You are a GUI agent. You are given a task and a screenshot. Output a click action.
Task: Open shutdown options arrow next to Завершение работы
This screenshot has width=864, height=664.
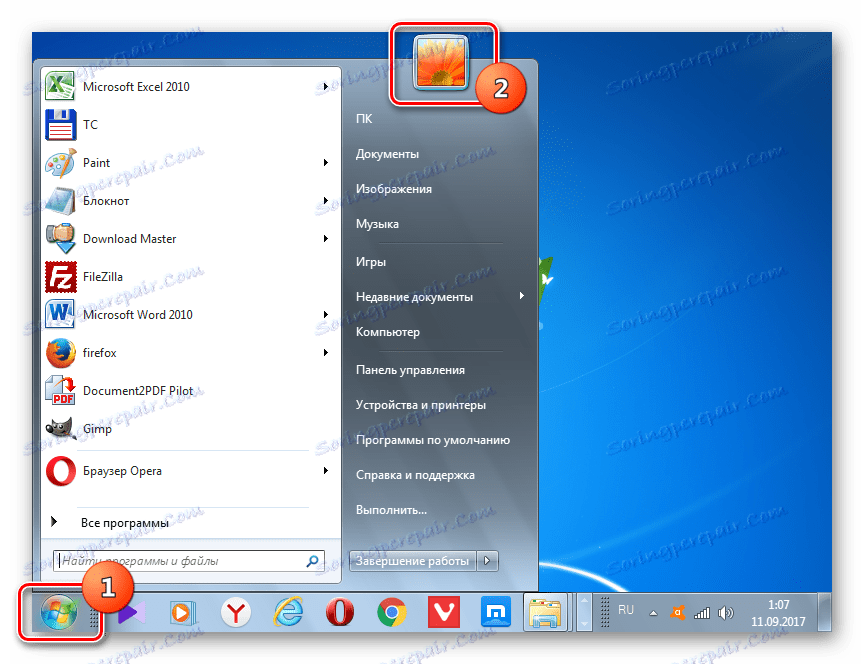click(x=487, y=561)
